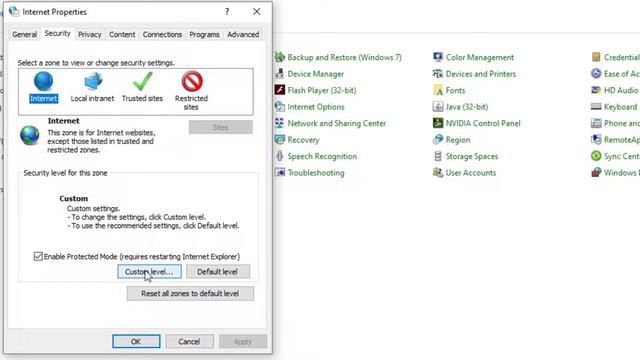This screenshot has height=360, width=640.
Task: Click the Fonts icon
Action: (x=438, y=90)
